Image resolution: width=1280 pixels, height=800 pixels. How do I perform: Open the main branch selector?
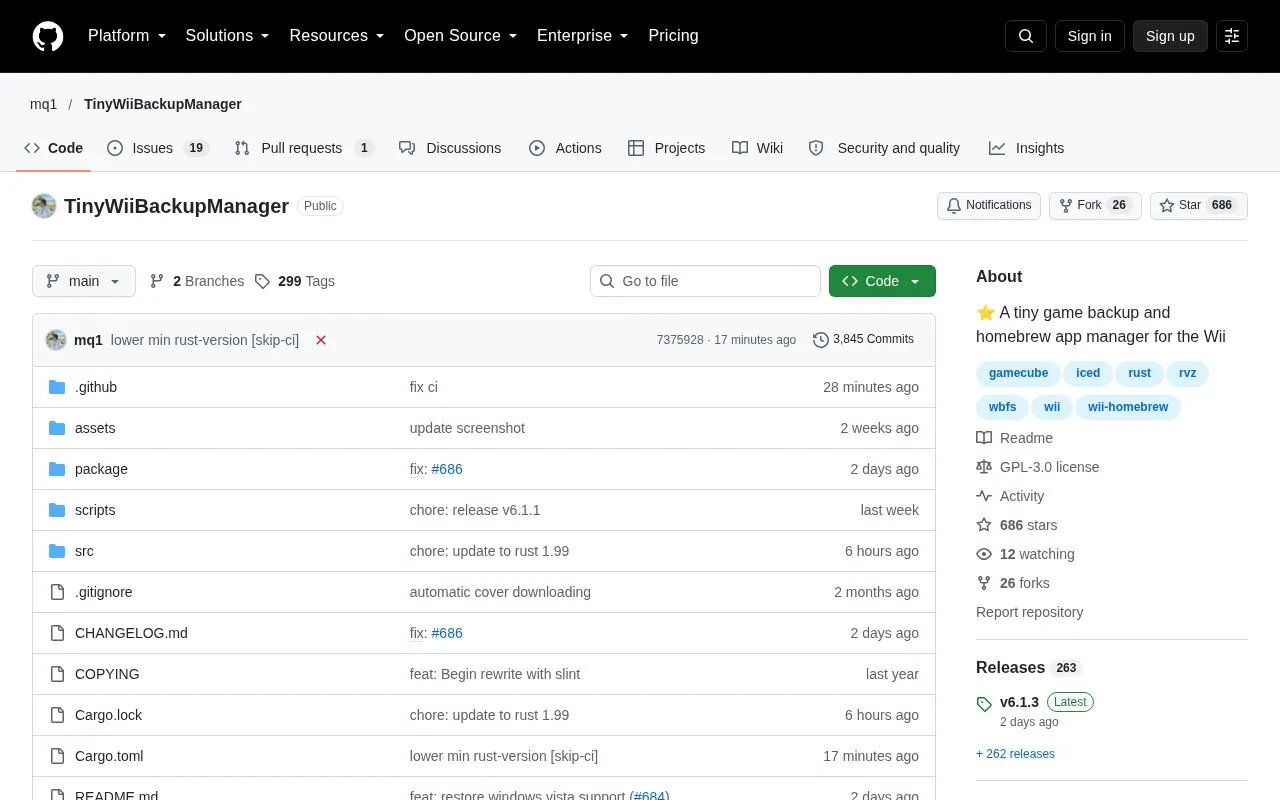point(84,281)
